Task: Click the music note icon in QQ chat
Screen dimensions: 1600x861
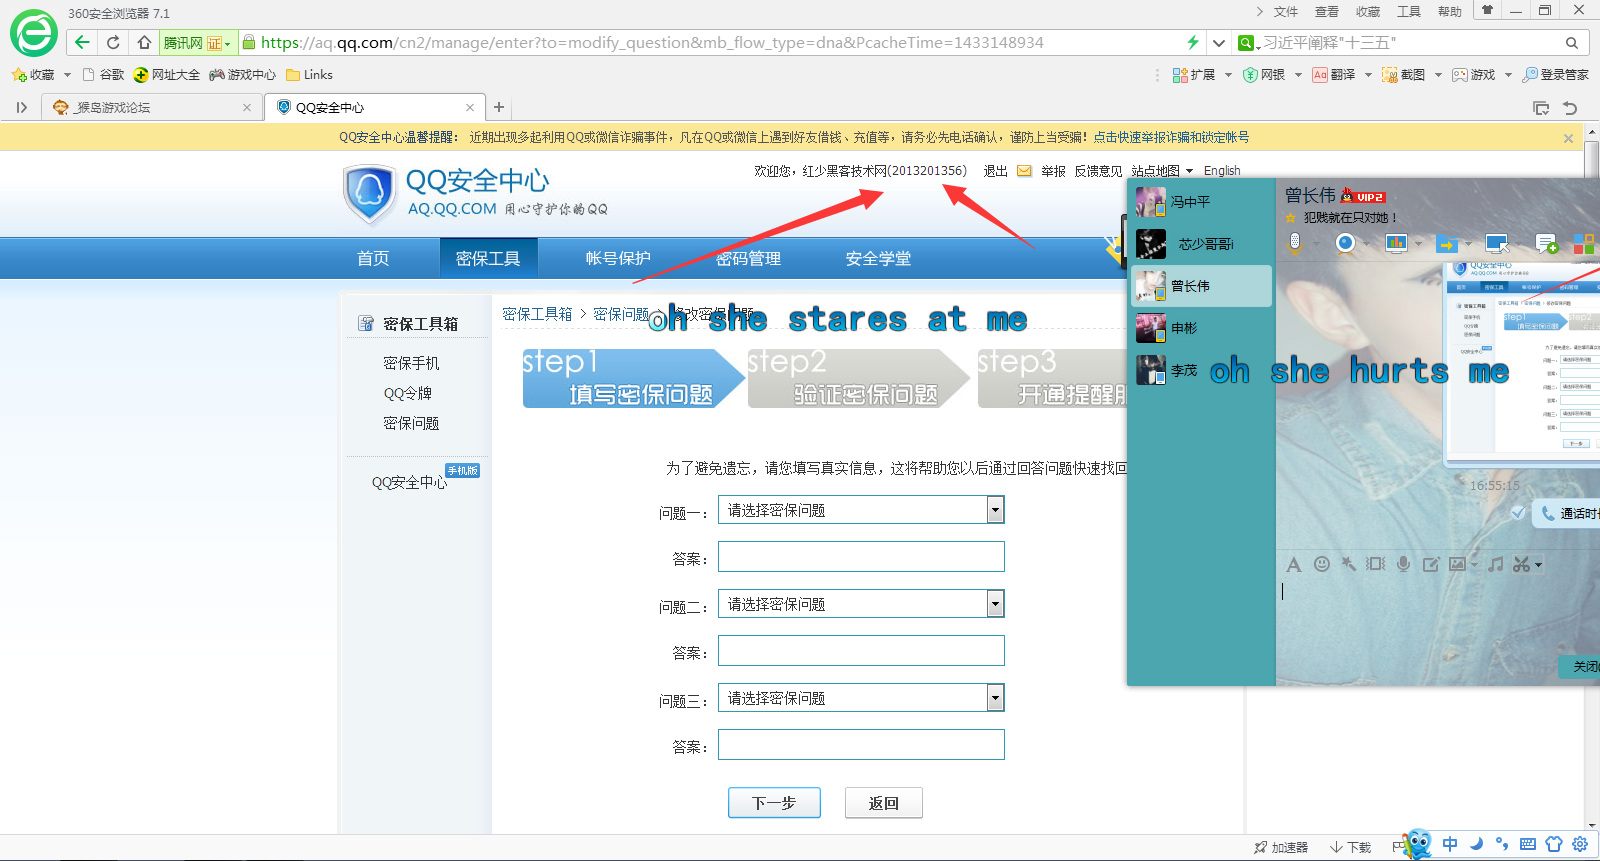Action: tap(1495, 564)
